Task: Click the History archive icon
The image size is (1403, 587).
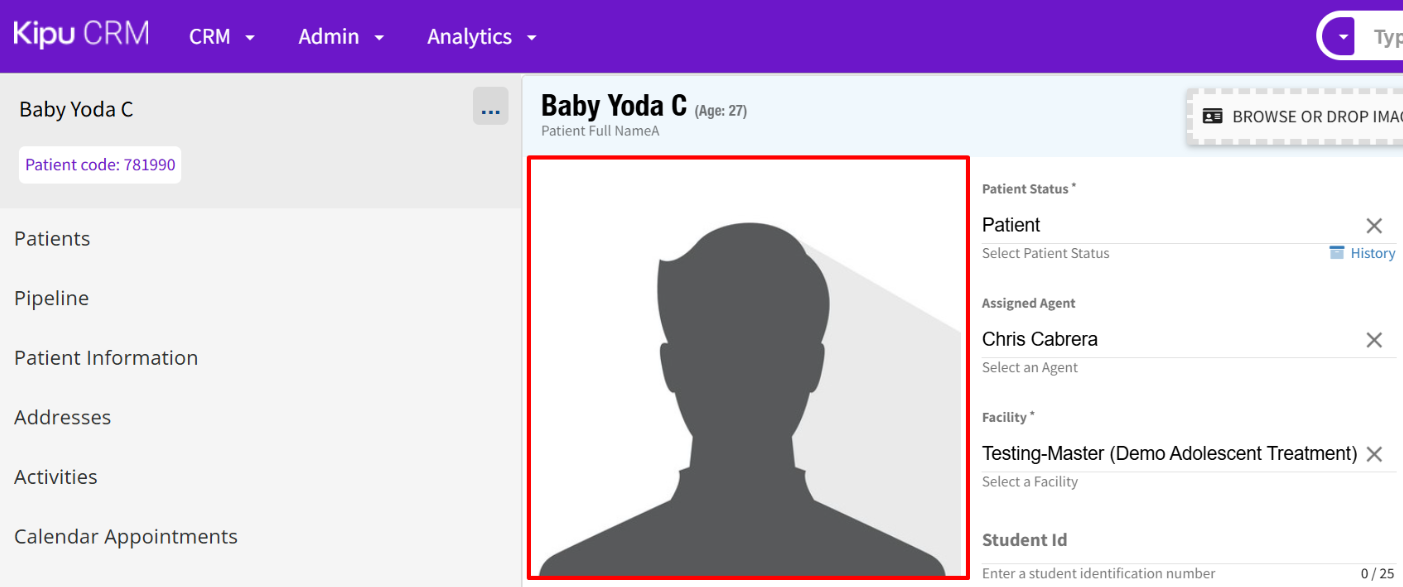Action: (1337, 252)
